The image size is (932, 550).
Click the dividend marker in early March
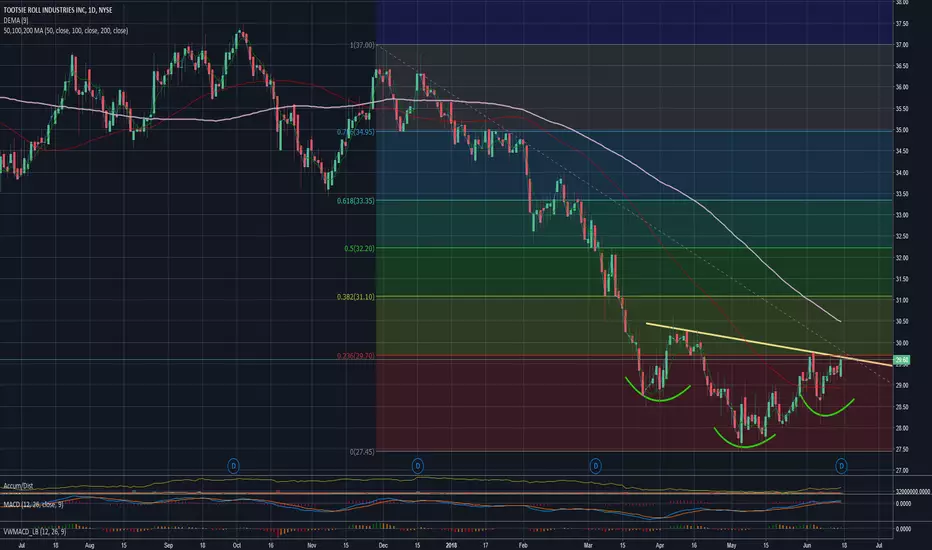pyautogui.click(x=595, y=466)
